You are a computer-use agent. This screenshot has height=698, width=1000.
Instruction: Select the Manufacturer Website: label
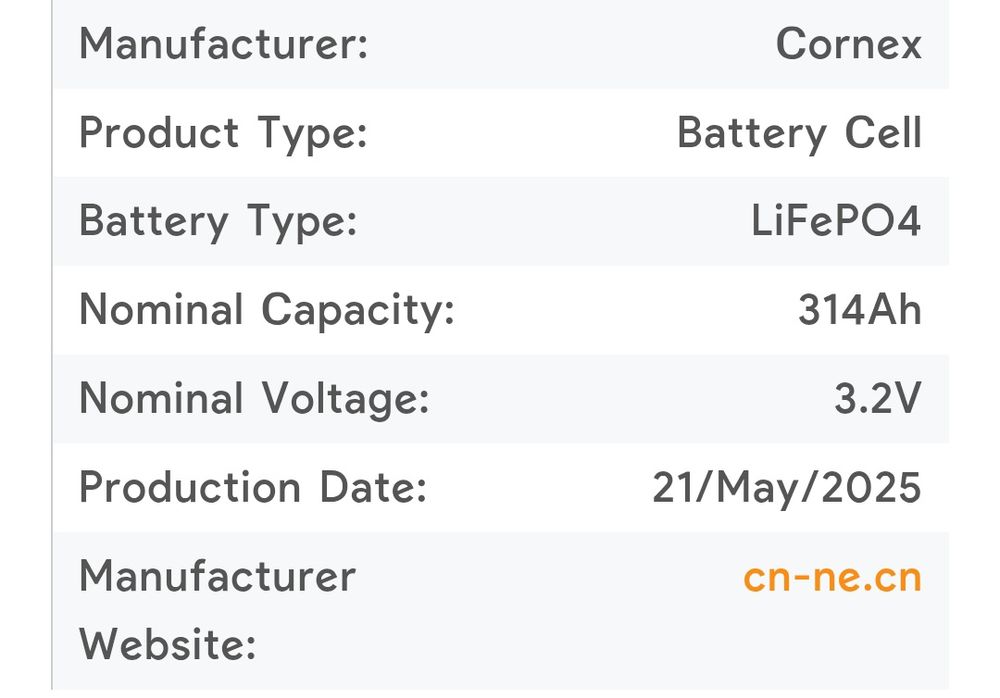tap(217, 610)
